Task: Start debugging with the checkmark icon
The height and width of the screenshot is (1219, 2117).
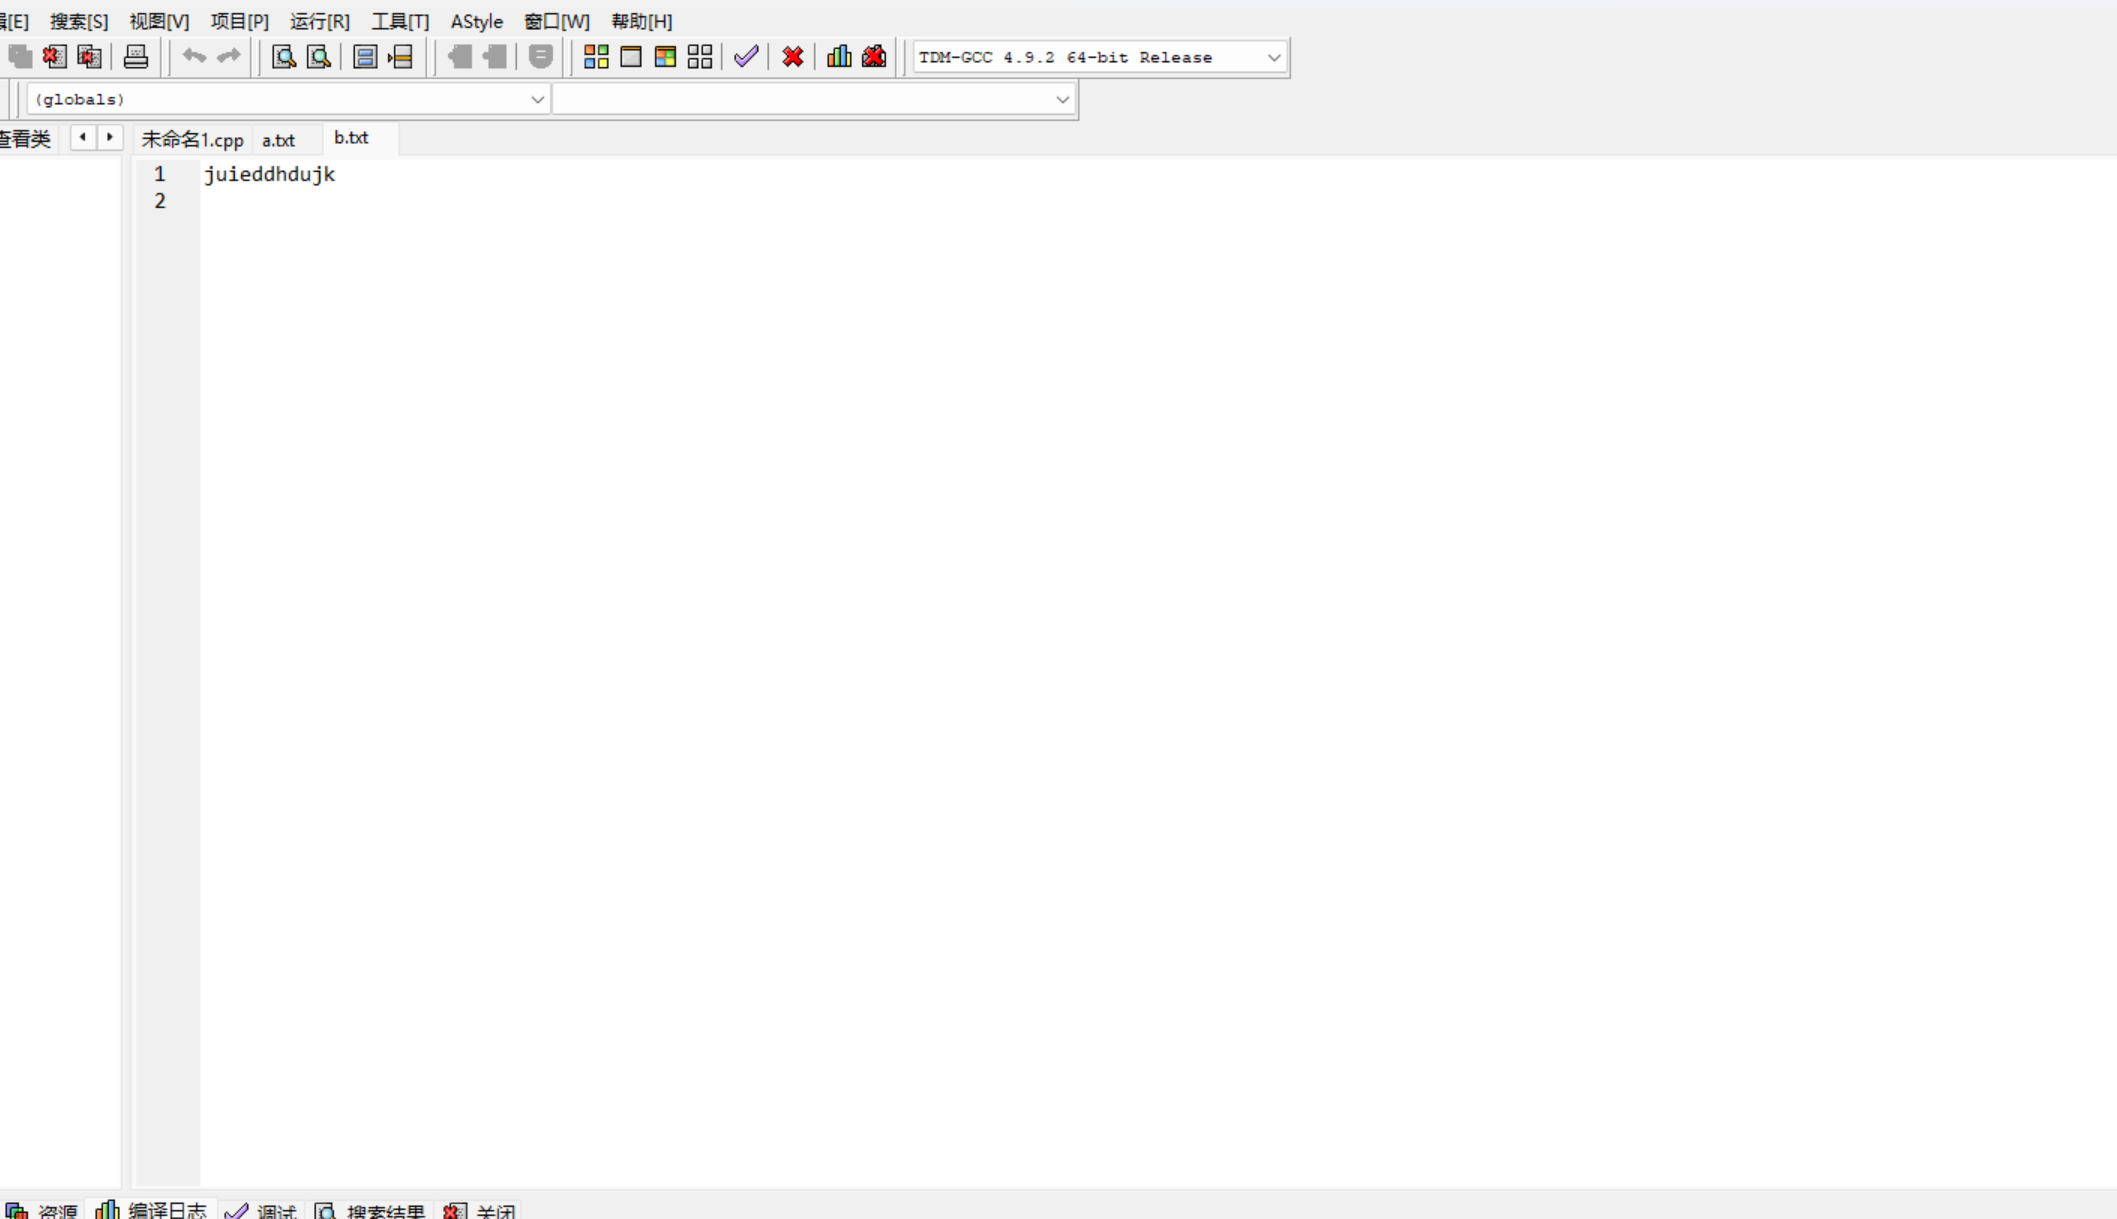Action: (746, 57)
